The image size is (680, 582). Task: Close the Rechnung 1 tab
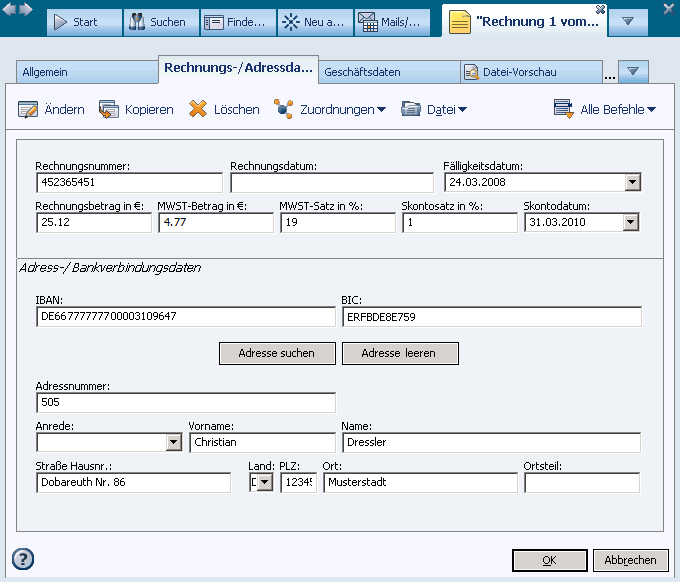[599, 9]
